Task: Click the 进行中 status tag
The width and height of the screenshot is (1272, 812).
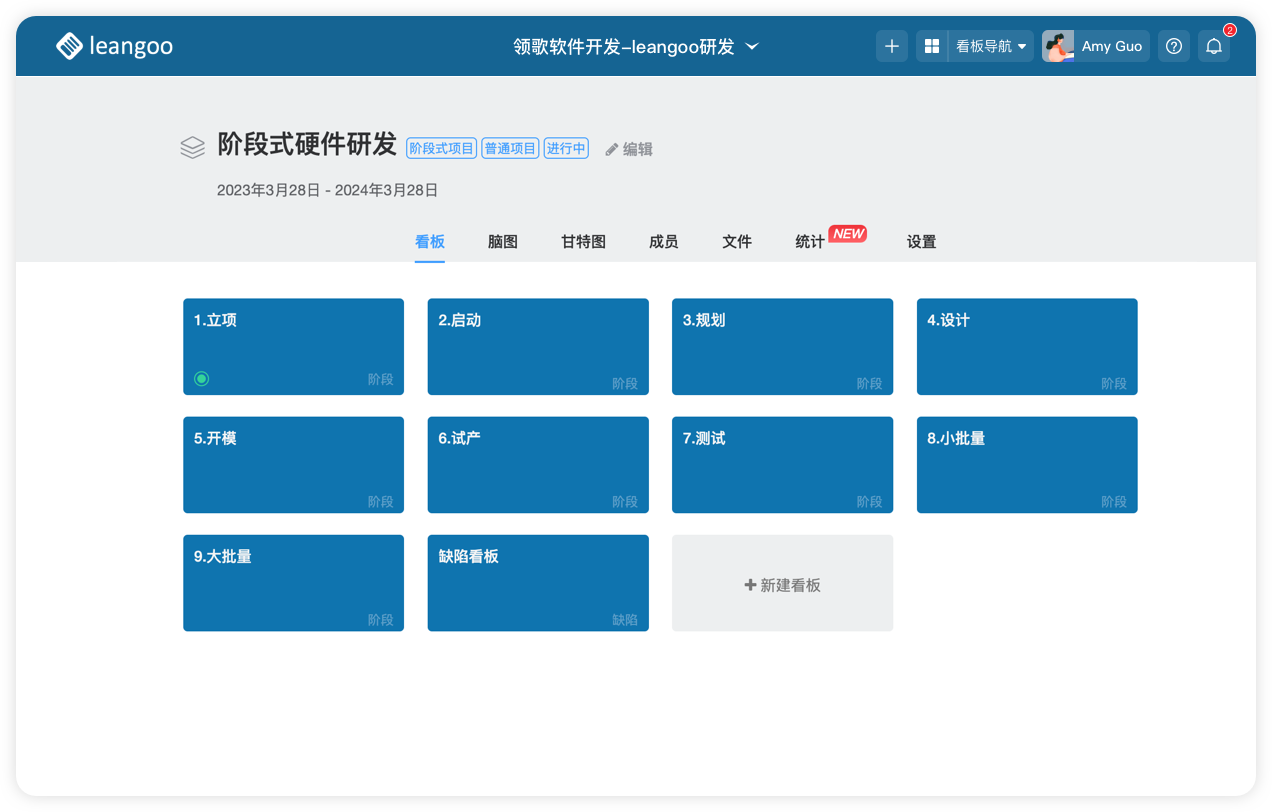Action: (565, 148)
